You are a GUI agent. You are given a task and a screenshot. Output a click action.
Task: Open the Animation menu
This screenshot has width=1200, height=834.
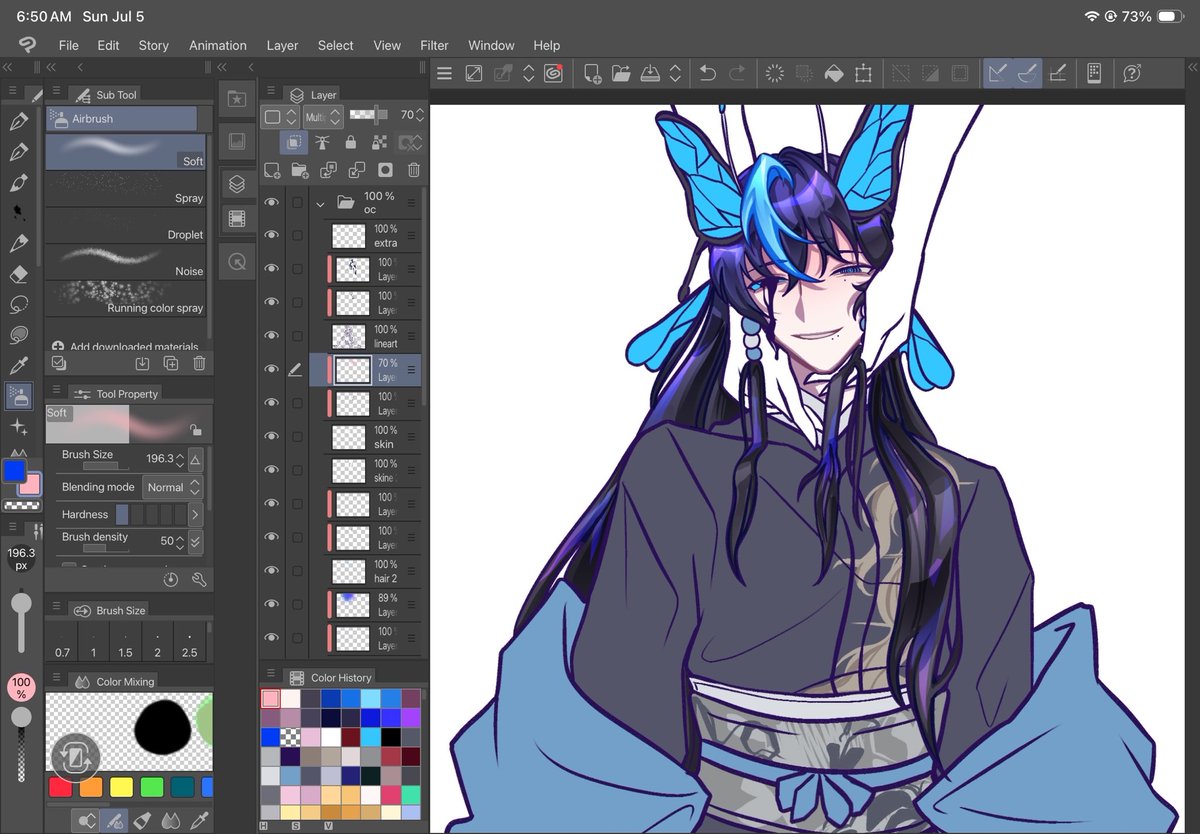point(218,45)
